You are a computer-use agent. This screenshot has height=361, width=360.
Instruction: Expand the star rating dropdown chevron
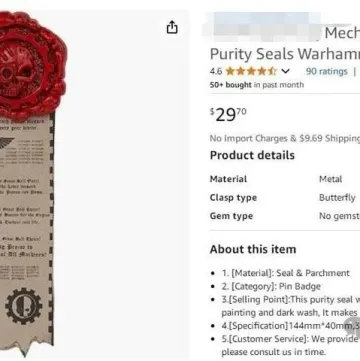coord(285,71)
